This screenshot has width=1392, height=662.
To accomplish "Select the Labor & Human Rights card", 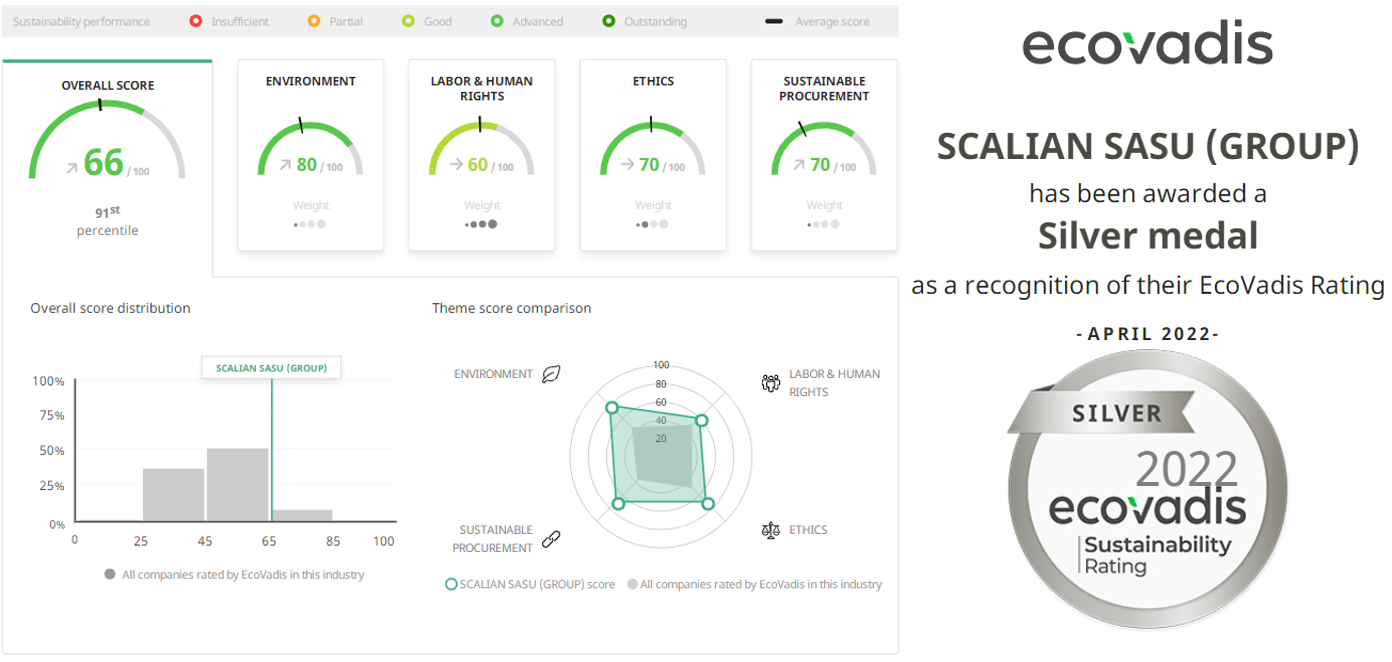I will (482, 155).
